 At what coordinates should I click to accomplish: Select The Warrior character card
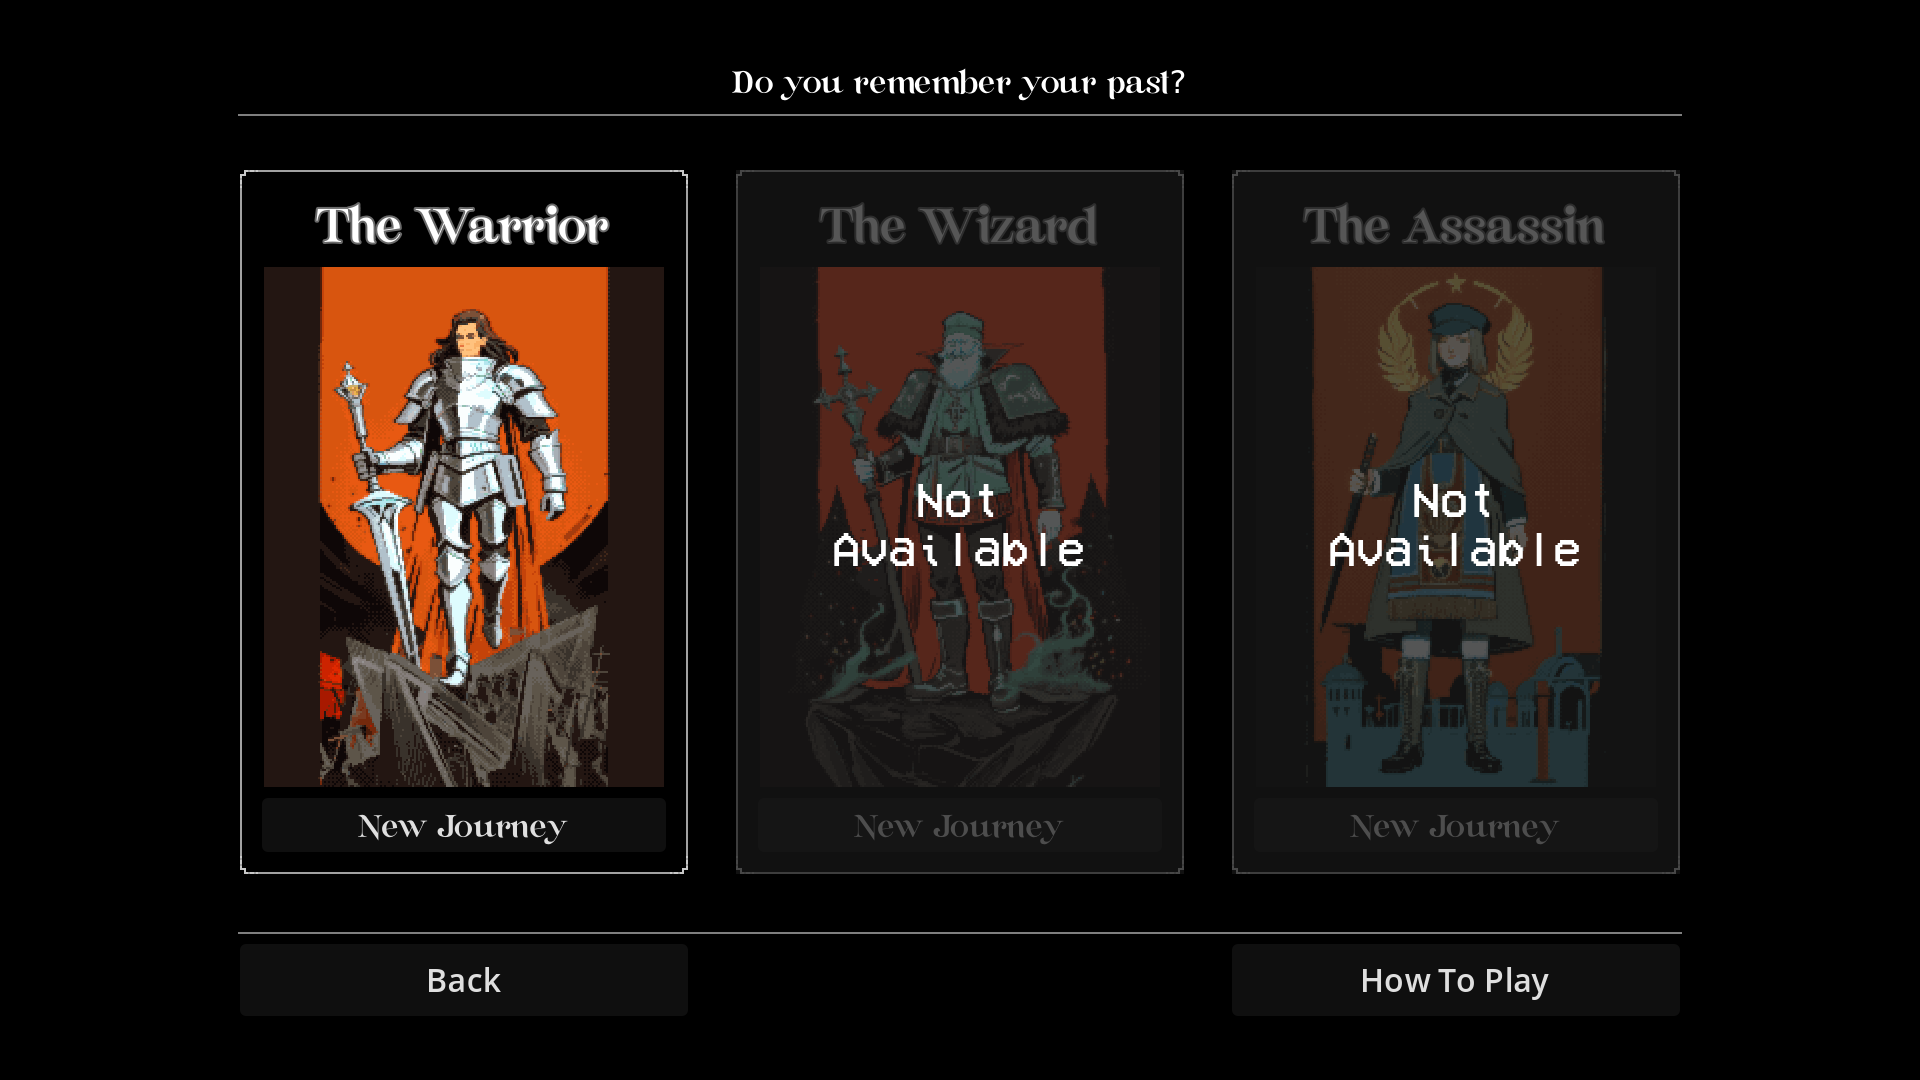463,521
